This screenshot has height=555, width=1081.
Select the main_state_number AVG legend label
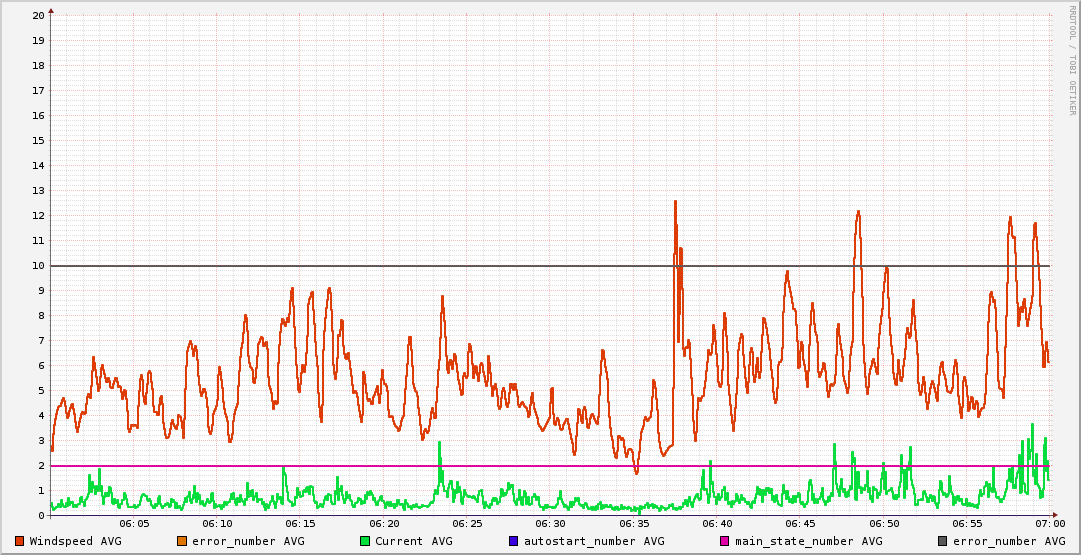(x=809, y=541)
